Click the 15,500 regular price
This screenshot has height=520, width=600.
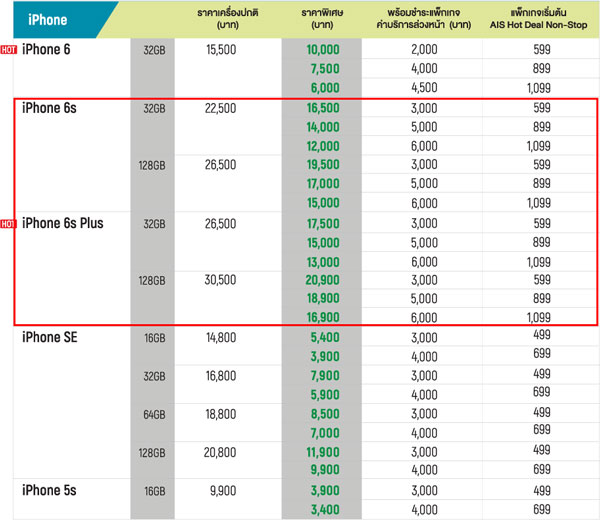point(219,49)
